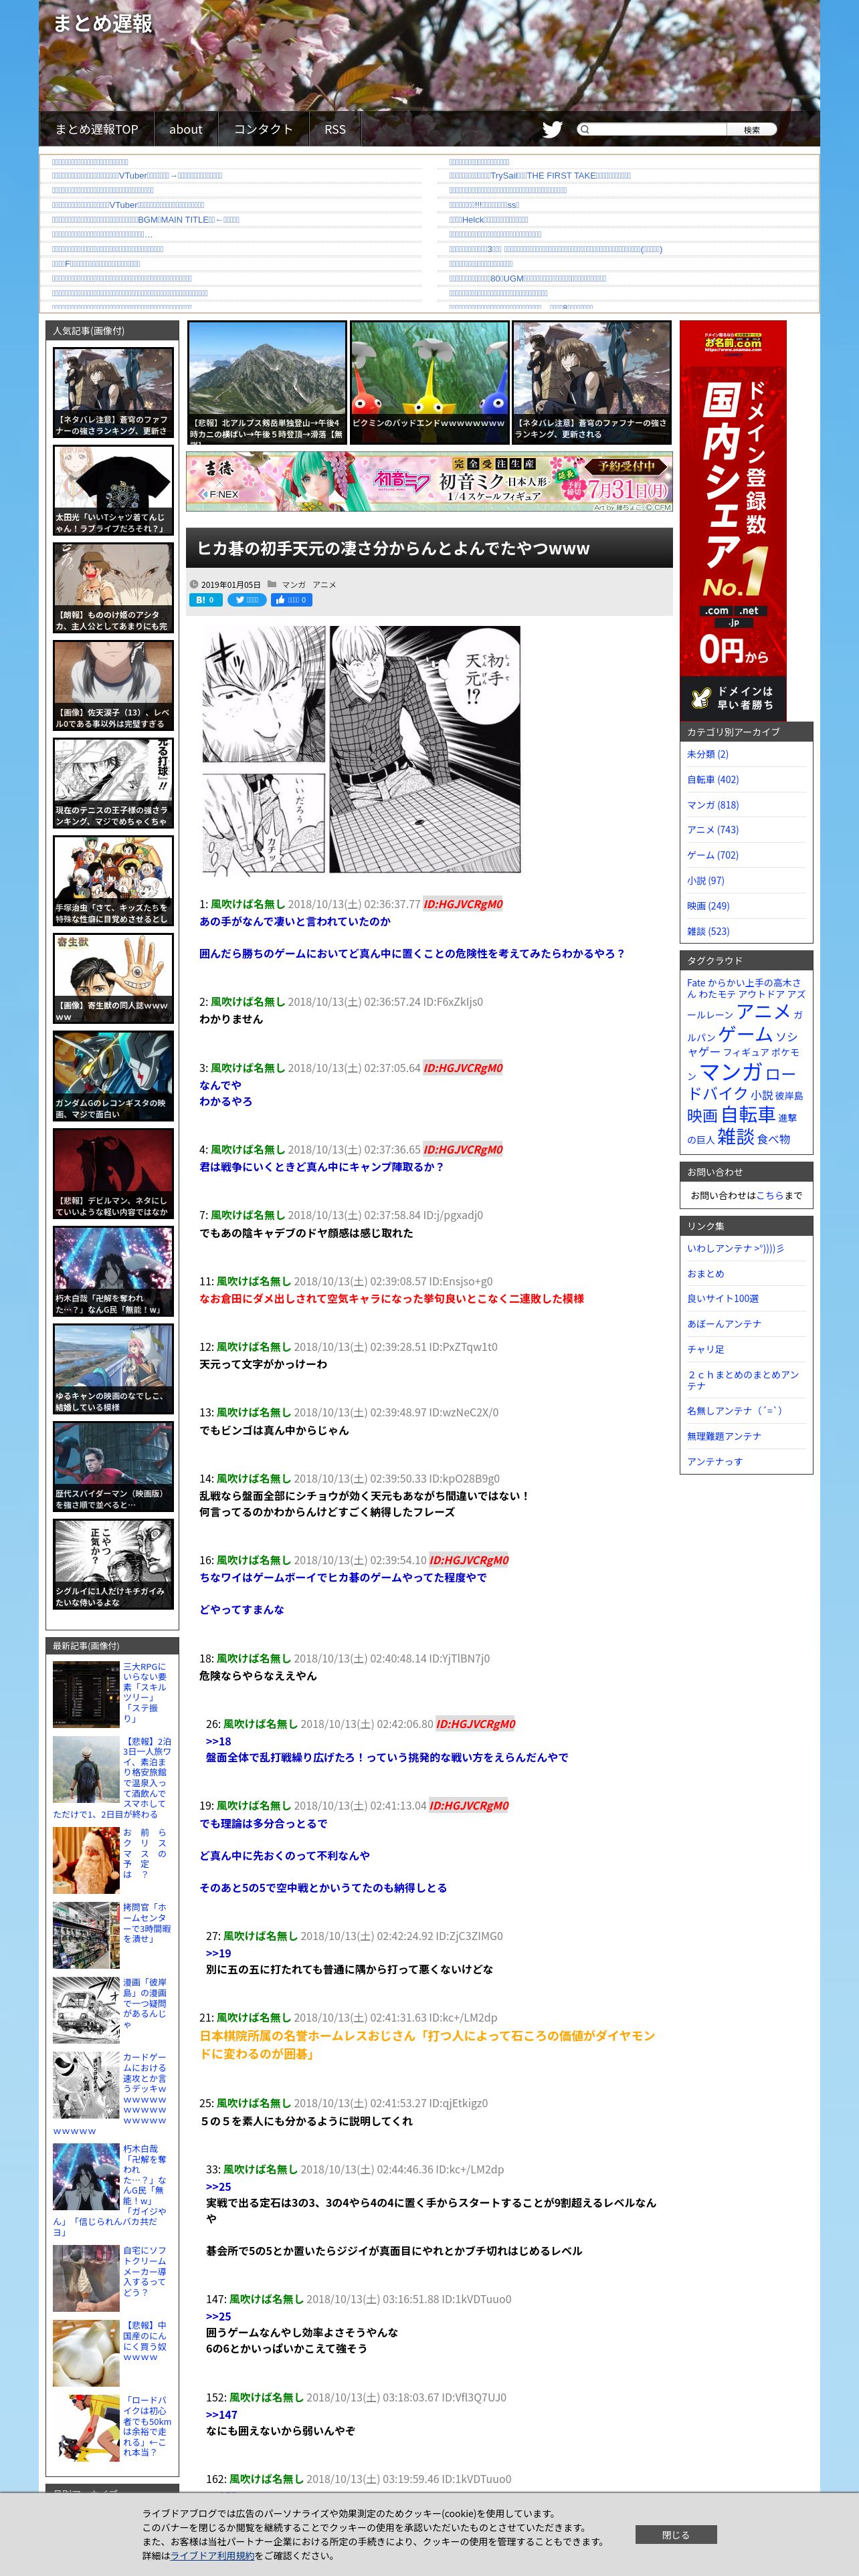Viewport: 859px width, 2576px height.
Task: Click the こちら contact link
Action: click(770, 1195)
